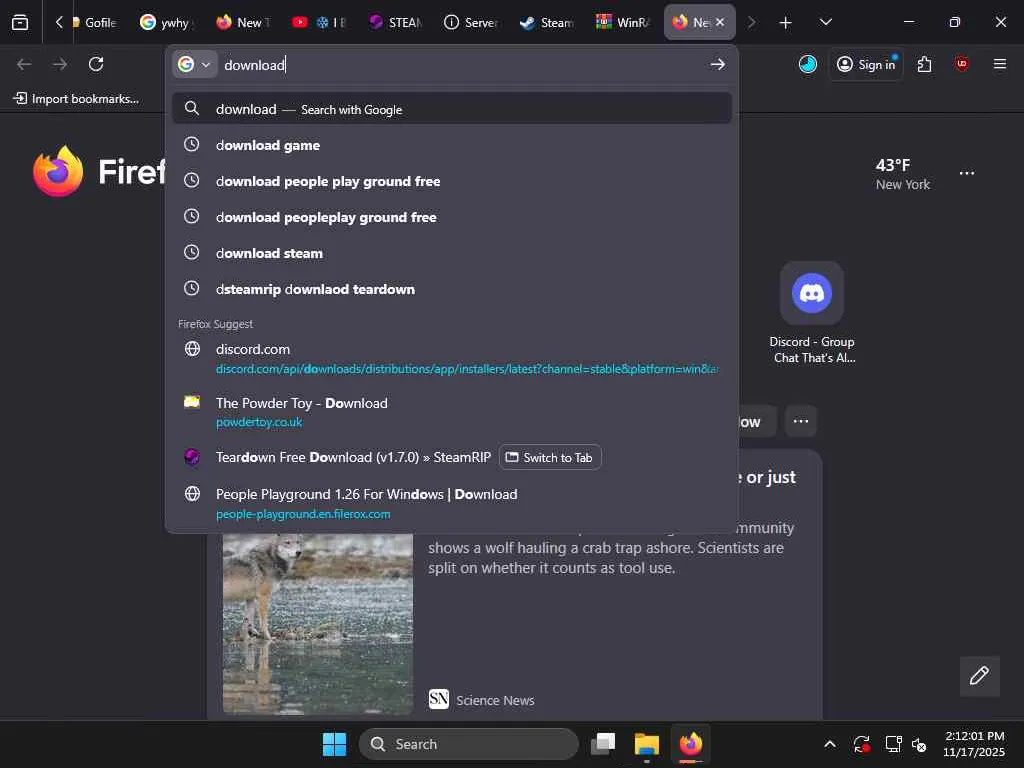Viewport: 1024px width, 768px height.
Task: Open the Windows Start menu
Action: (x=334, y=744)
